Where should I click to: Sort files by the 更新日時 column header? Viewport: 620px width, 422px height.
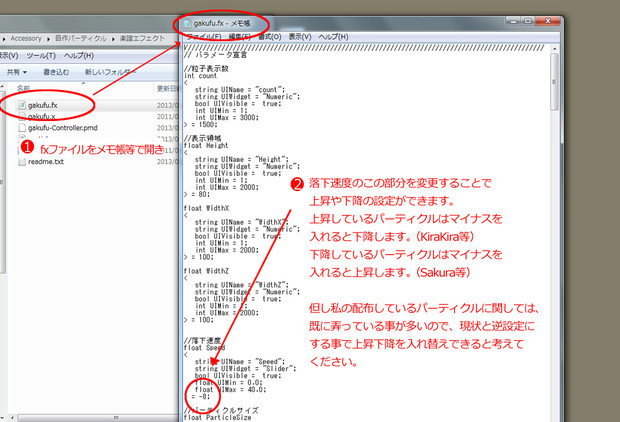168,88
